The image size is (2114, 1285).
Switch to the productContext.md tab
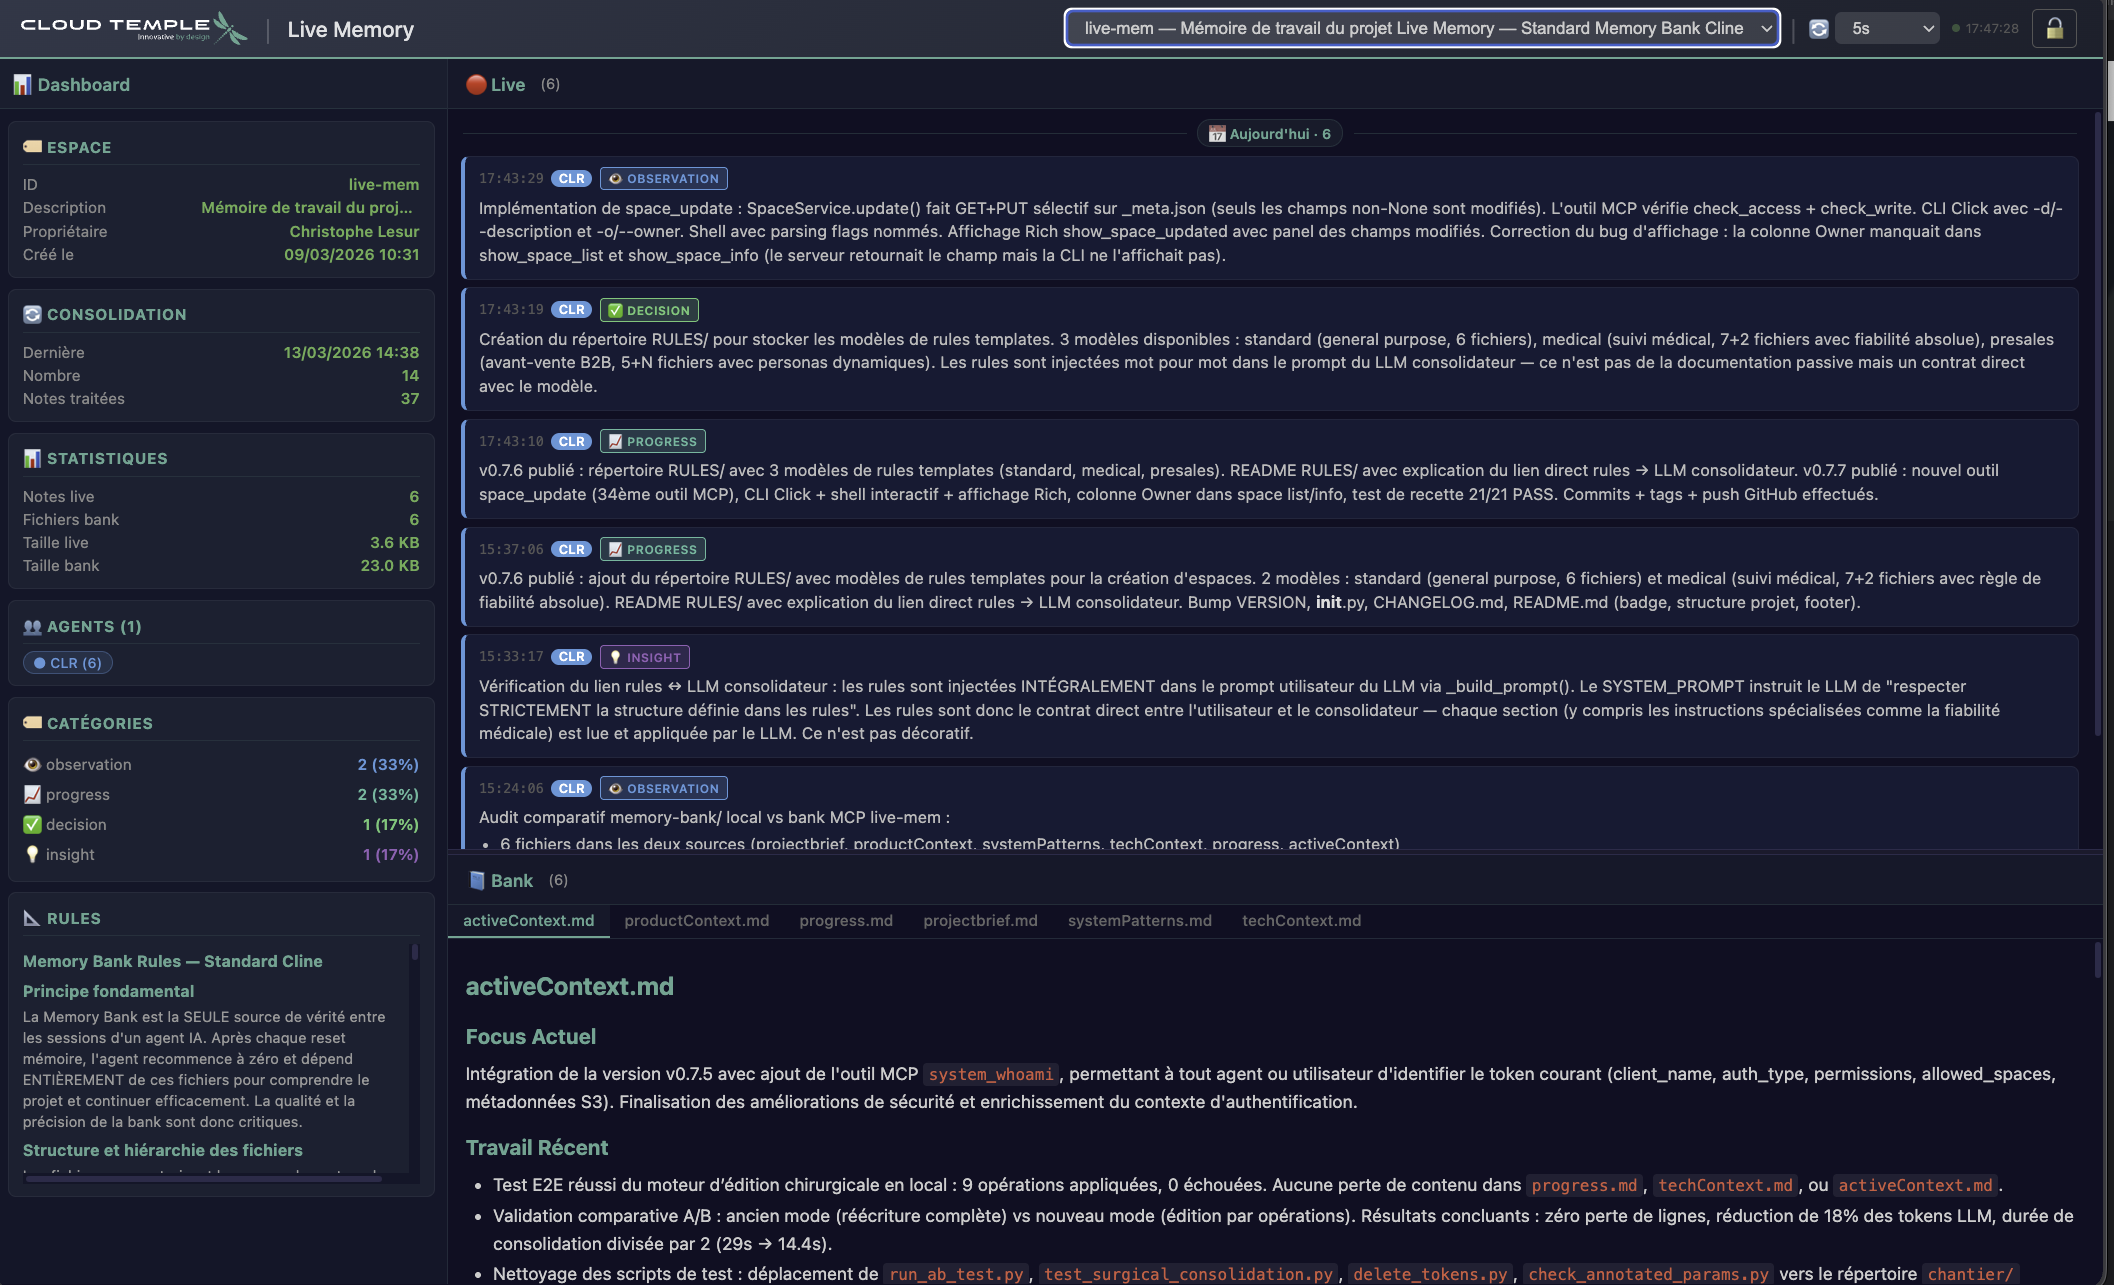coord(696,920)
